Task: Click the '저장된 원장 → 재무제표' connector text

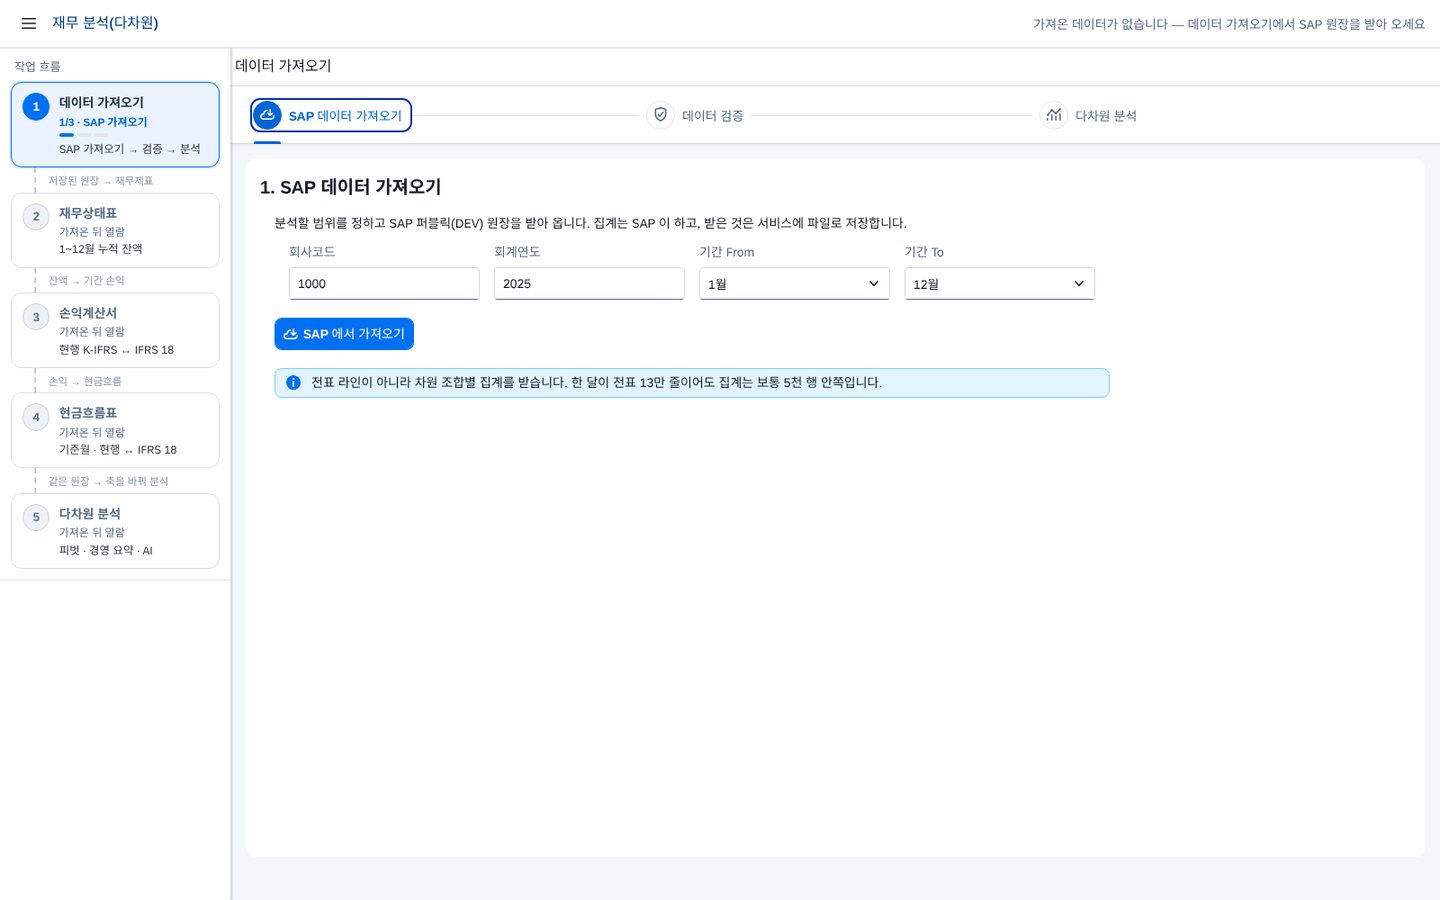Action: (x=101, y=181)
